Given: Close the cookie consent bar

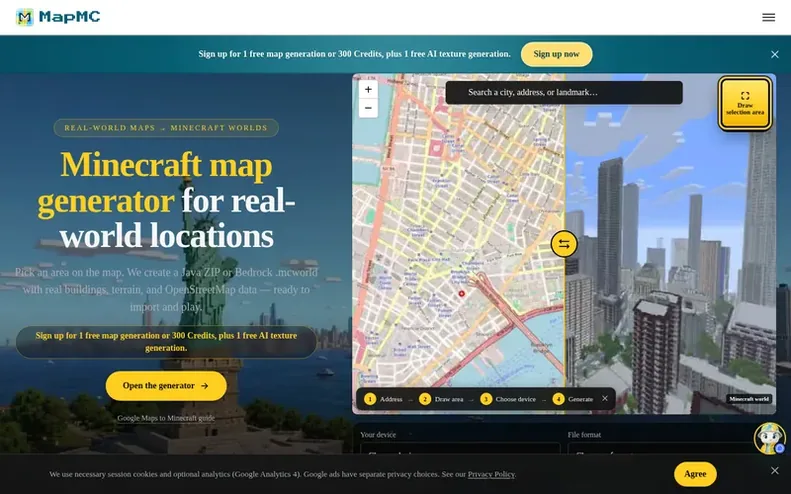Looking at the screenshot, I should [775, 470].
